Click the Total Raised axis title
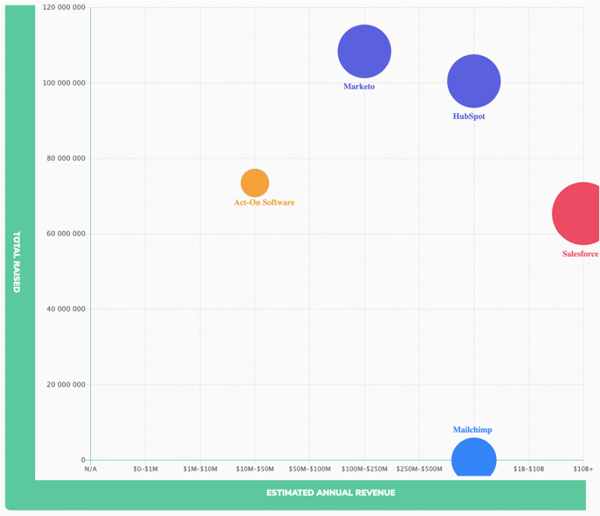The image size is (600, 516). pos(17,262)
